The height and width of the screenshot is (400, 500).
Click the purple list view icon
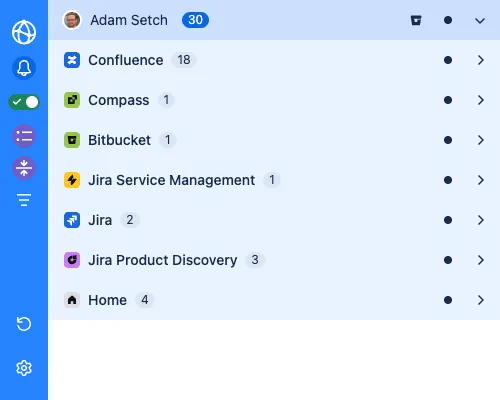[x=24, y=136]
